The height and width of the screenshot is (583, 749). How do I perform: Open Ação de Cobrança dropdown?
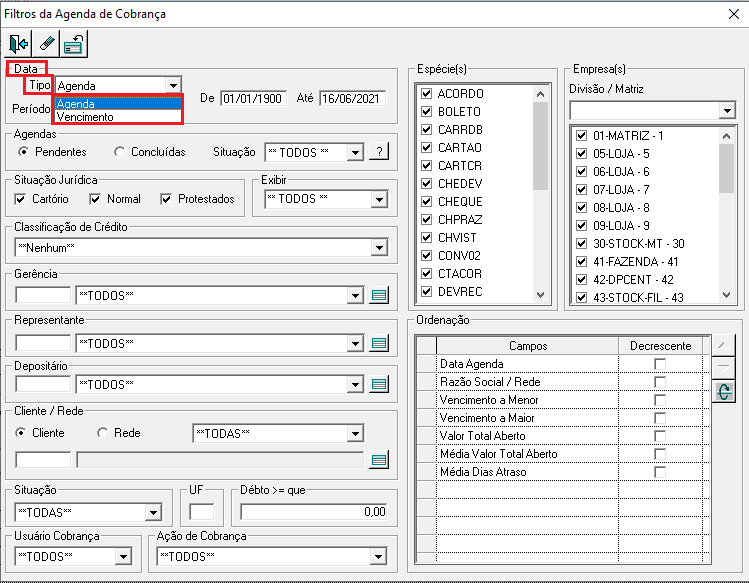coord(378,557)
